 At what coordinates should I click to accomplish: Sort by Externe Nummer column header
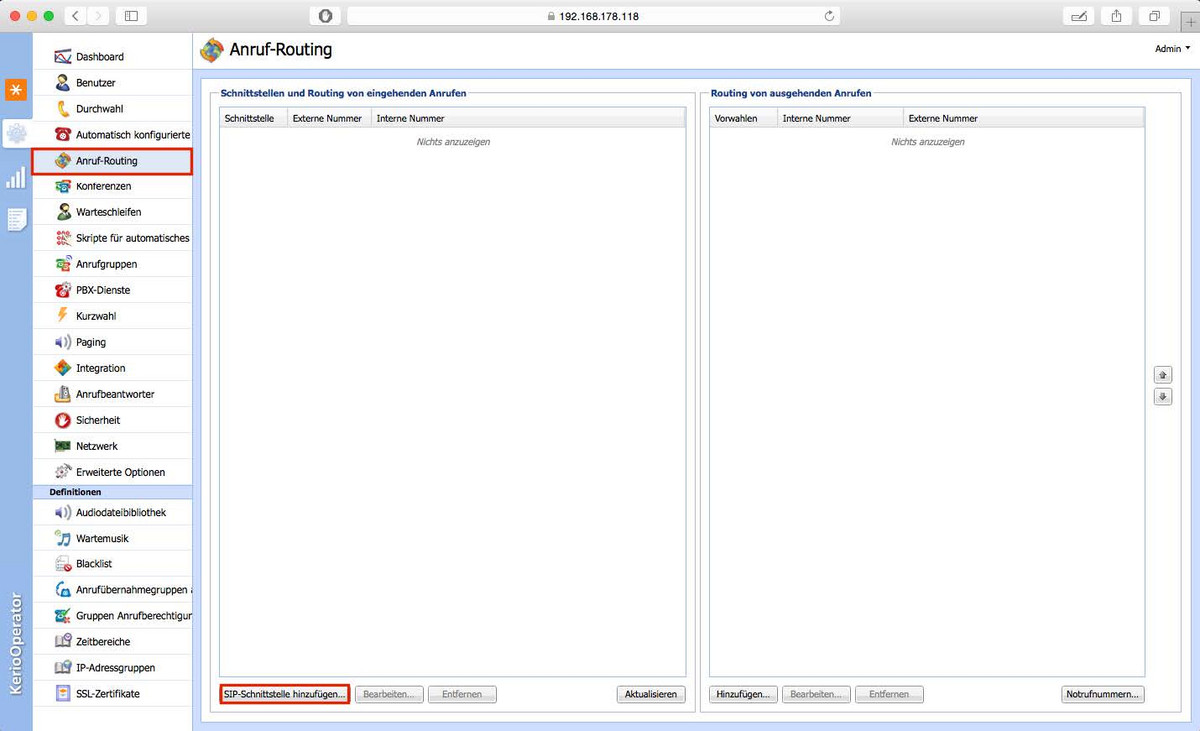point(327,118)
